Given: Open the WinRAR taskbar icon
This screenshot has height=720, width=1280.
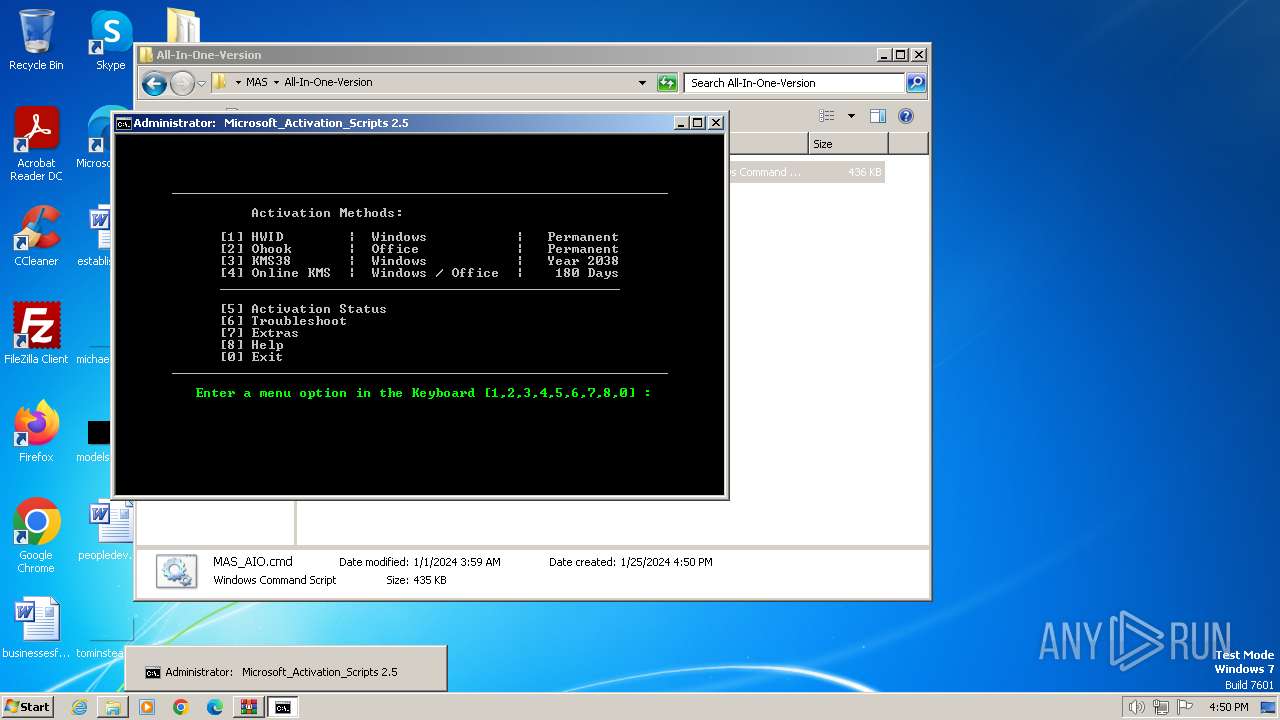Looking at the screenshot, I should [x=249, y=707].
